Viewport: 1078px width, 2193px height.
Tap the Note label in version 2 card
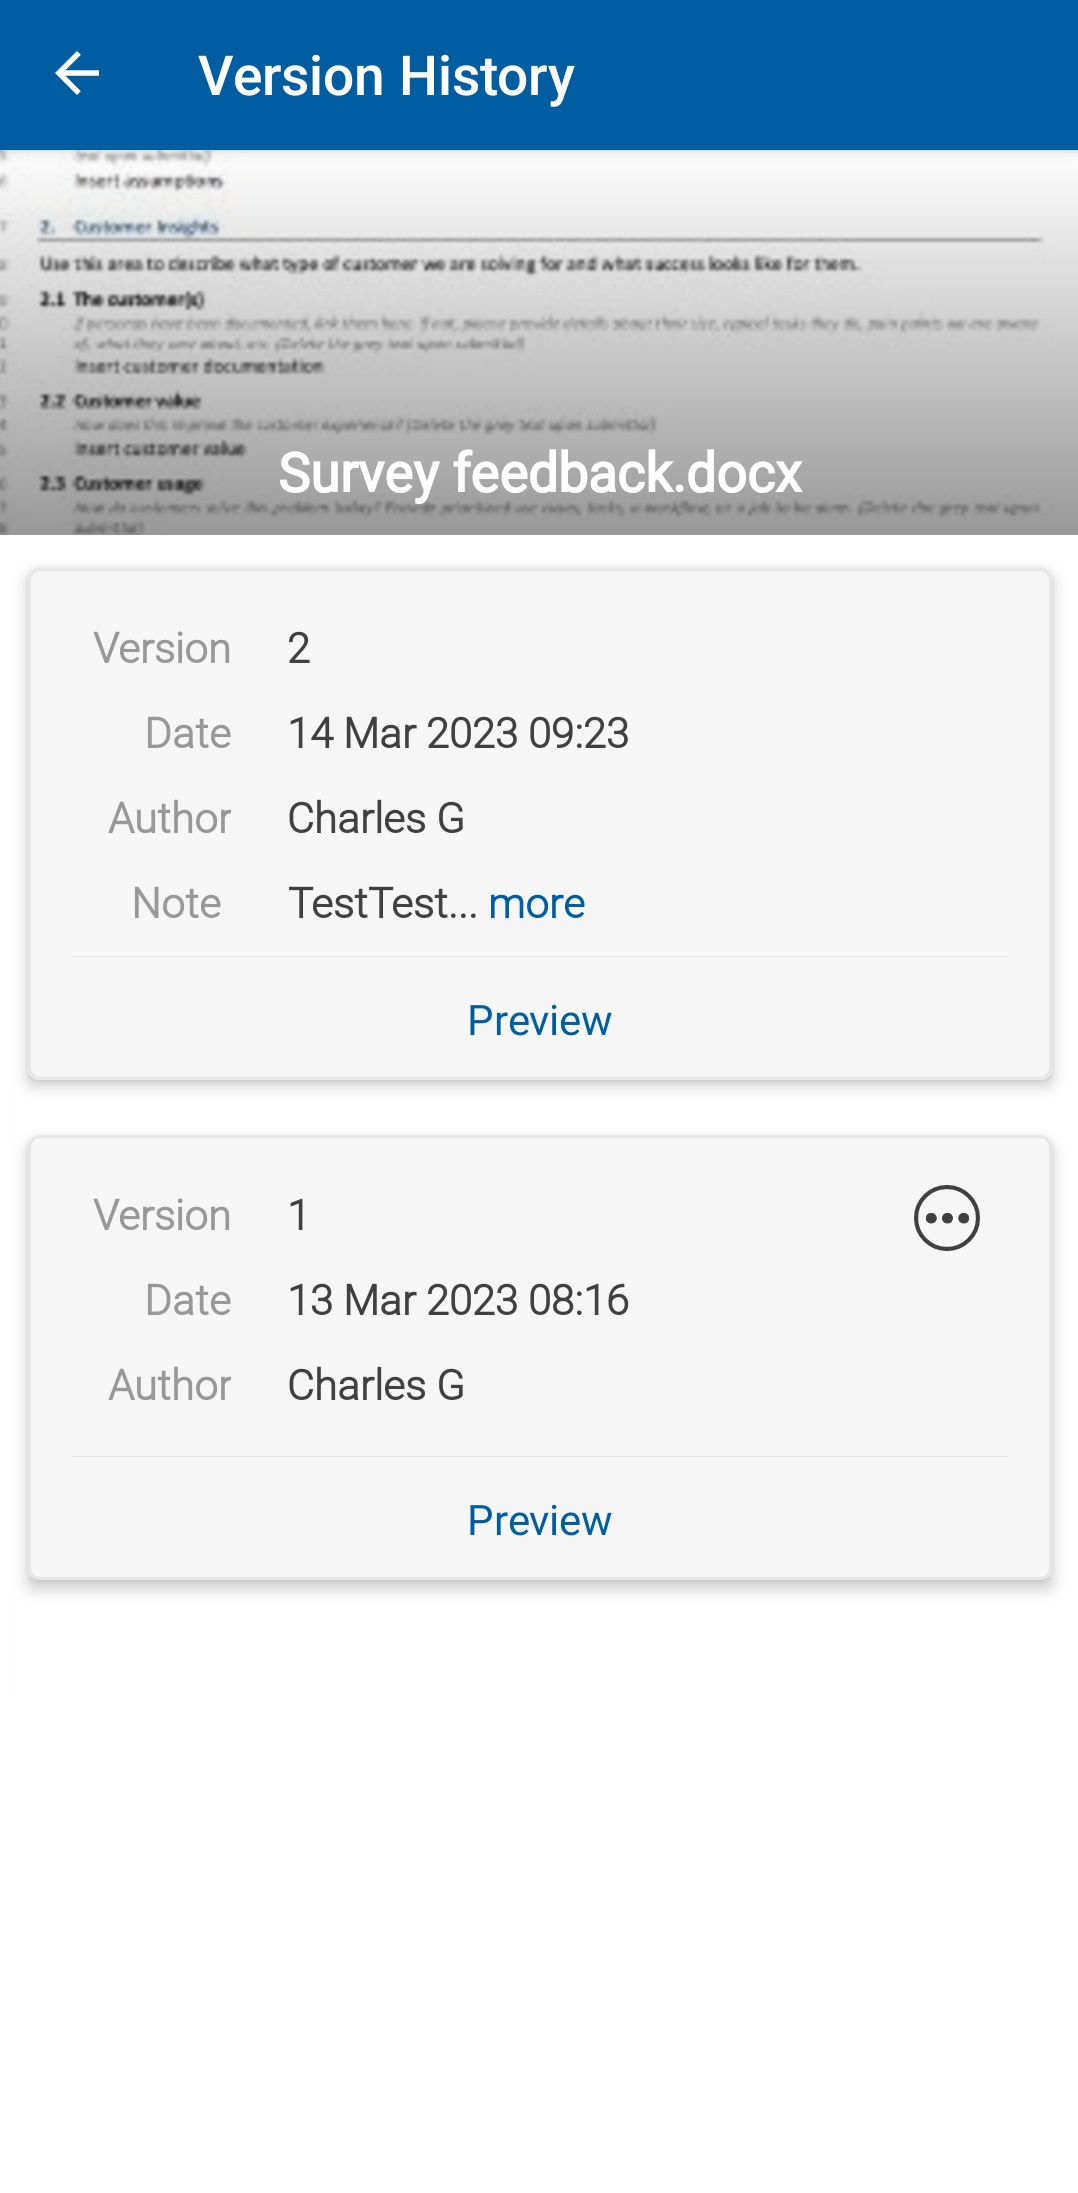[x=177, y=904]
